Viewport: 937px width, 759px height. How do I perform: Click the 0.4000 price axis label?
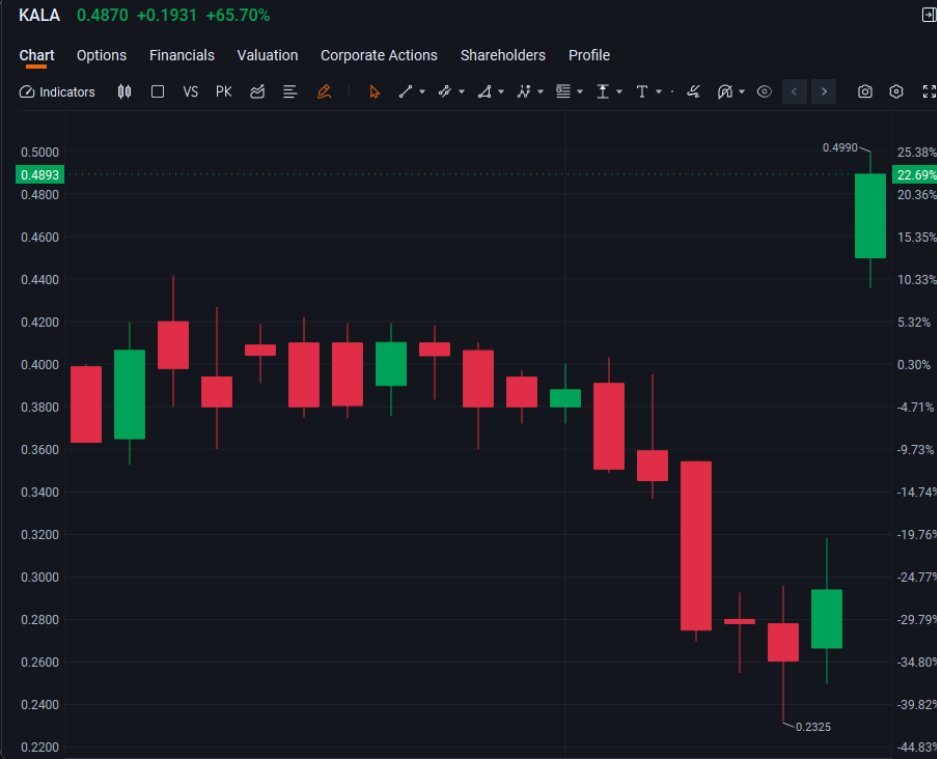39,365
